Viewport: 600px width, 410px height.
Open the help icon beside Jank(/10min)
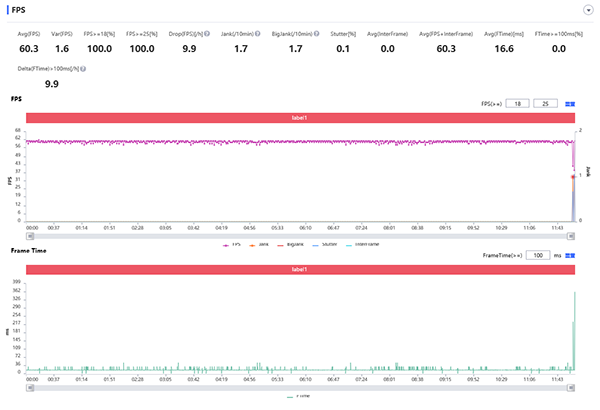tap(260, 33)
